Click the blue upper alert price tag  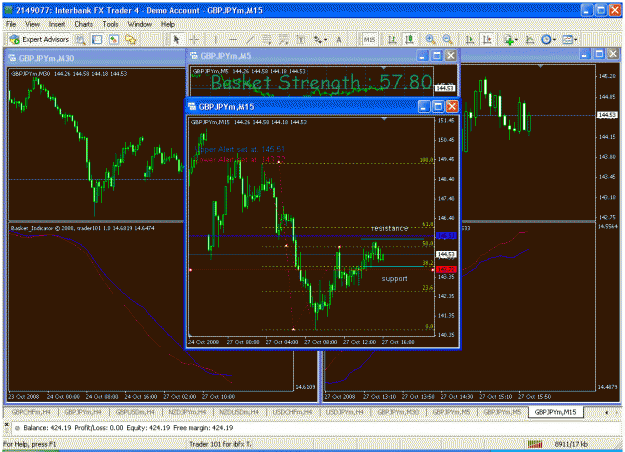click(446, 236)
